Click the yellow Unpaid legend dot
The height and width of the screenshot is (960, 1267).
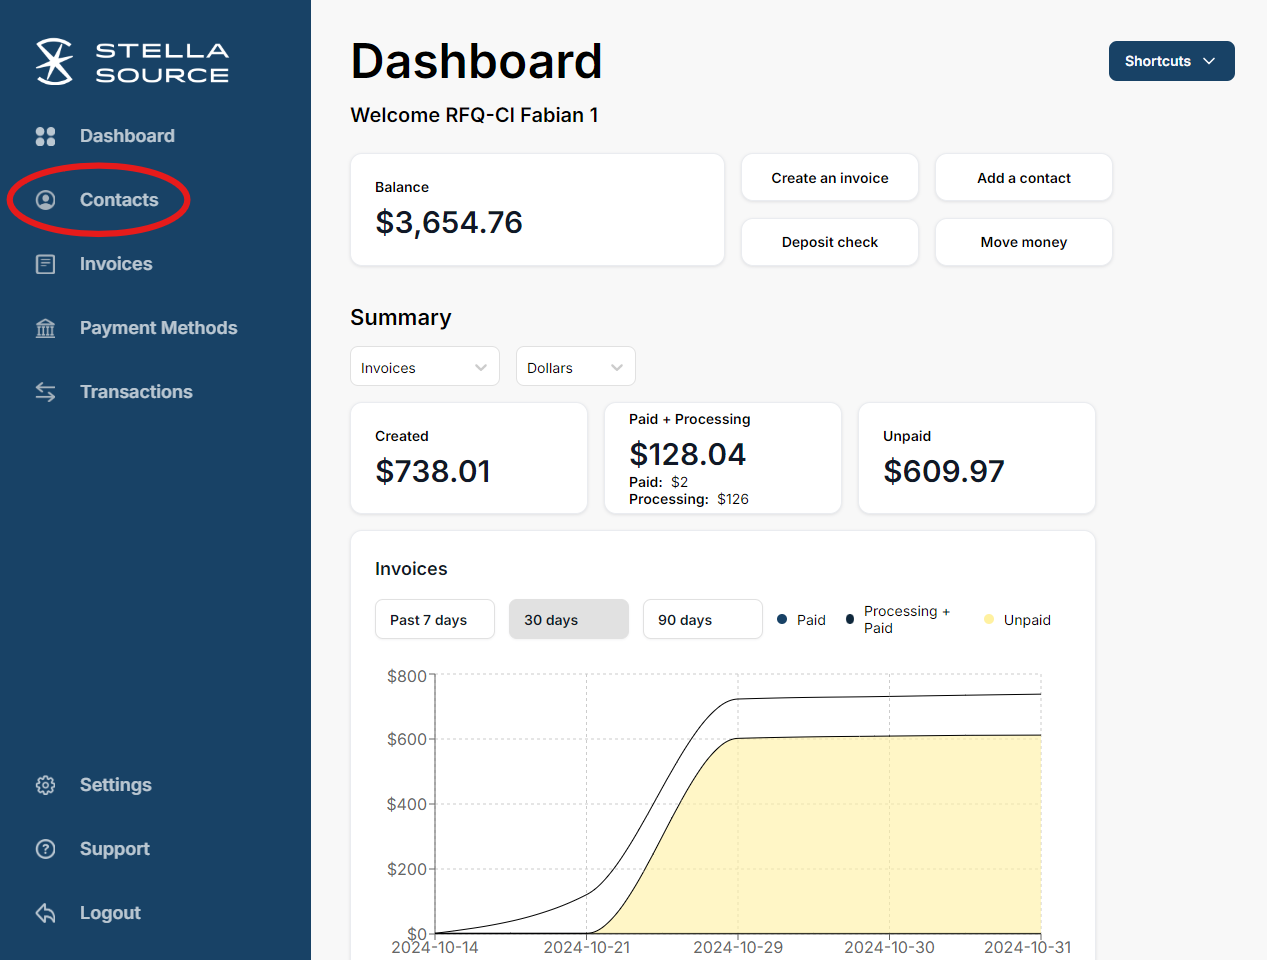[989, 619]
